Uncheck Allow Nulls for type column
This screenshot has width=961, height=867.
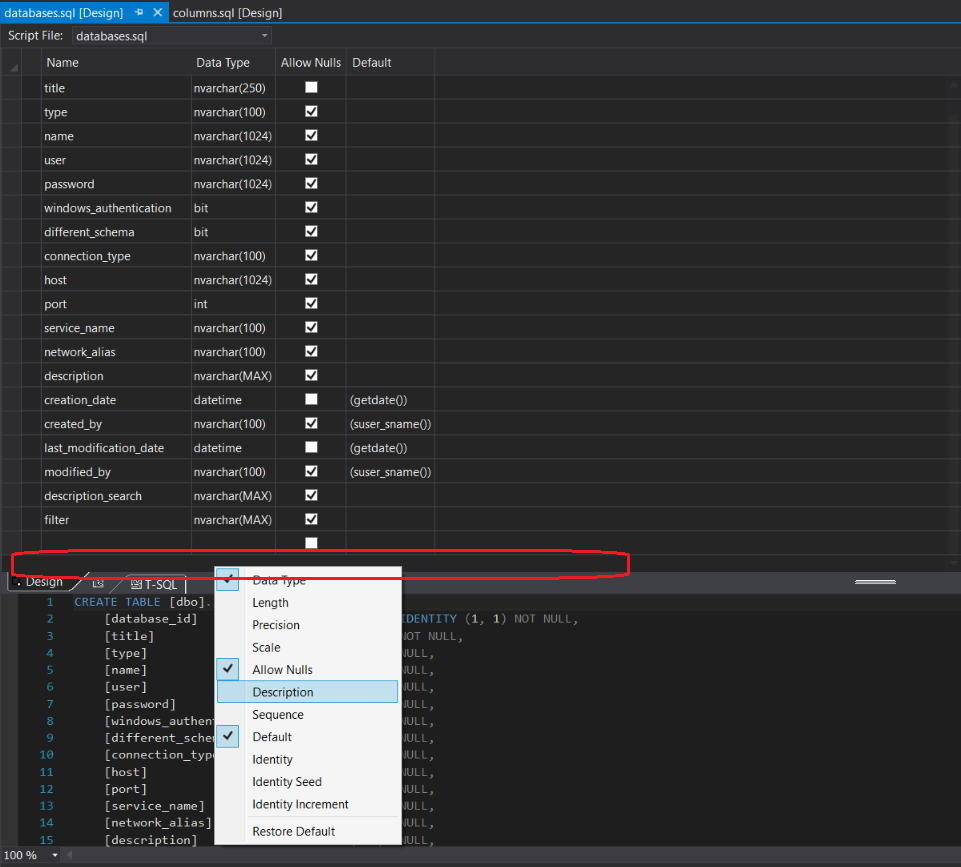click(311, 112)
